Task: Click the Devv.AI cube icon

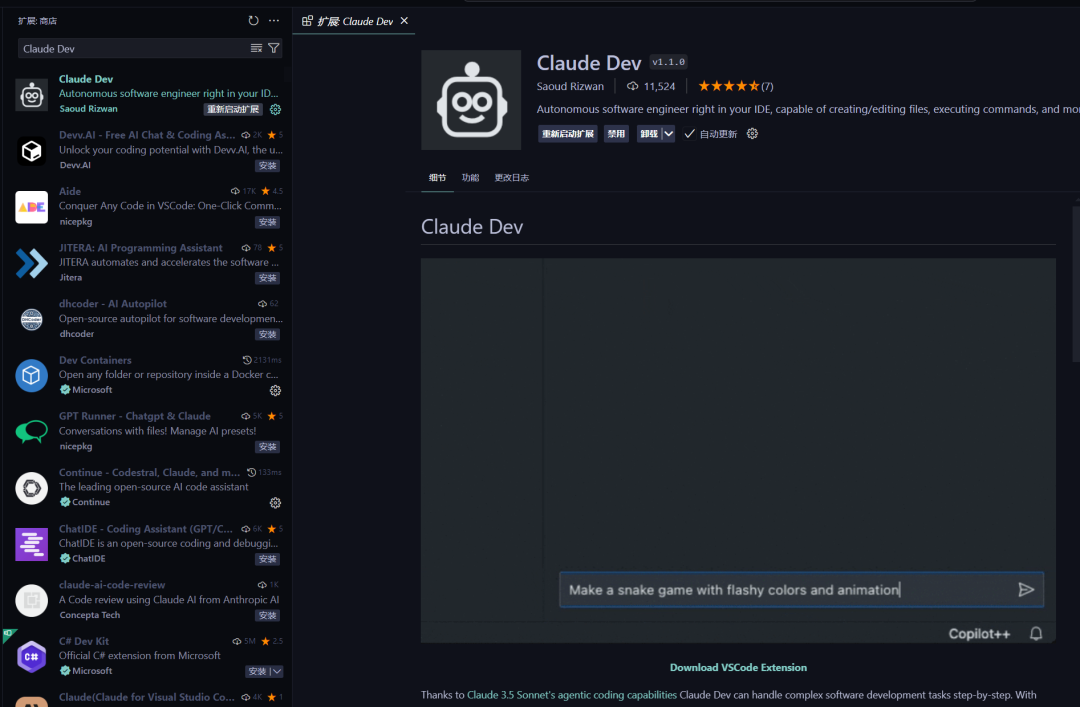Action: [x=32, y=151]
